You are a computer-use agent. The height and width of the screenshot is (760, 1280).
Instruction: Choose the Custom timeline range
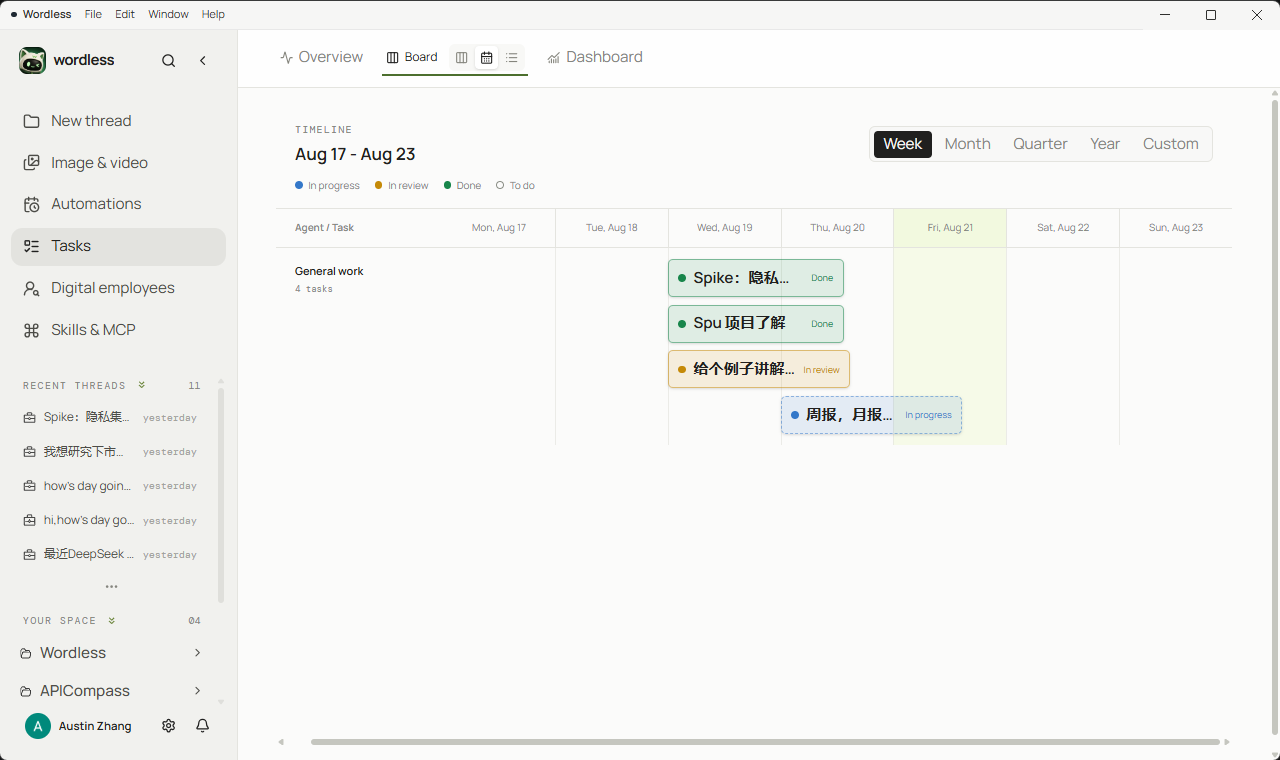click(1171, 144)
